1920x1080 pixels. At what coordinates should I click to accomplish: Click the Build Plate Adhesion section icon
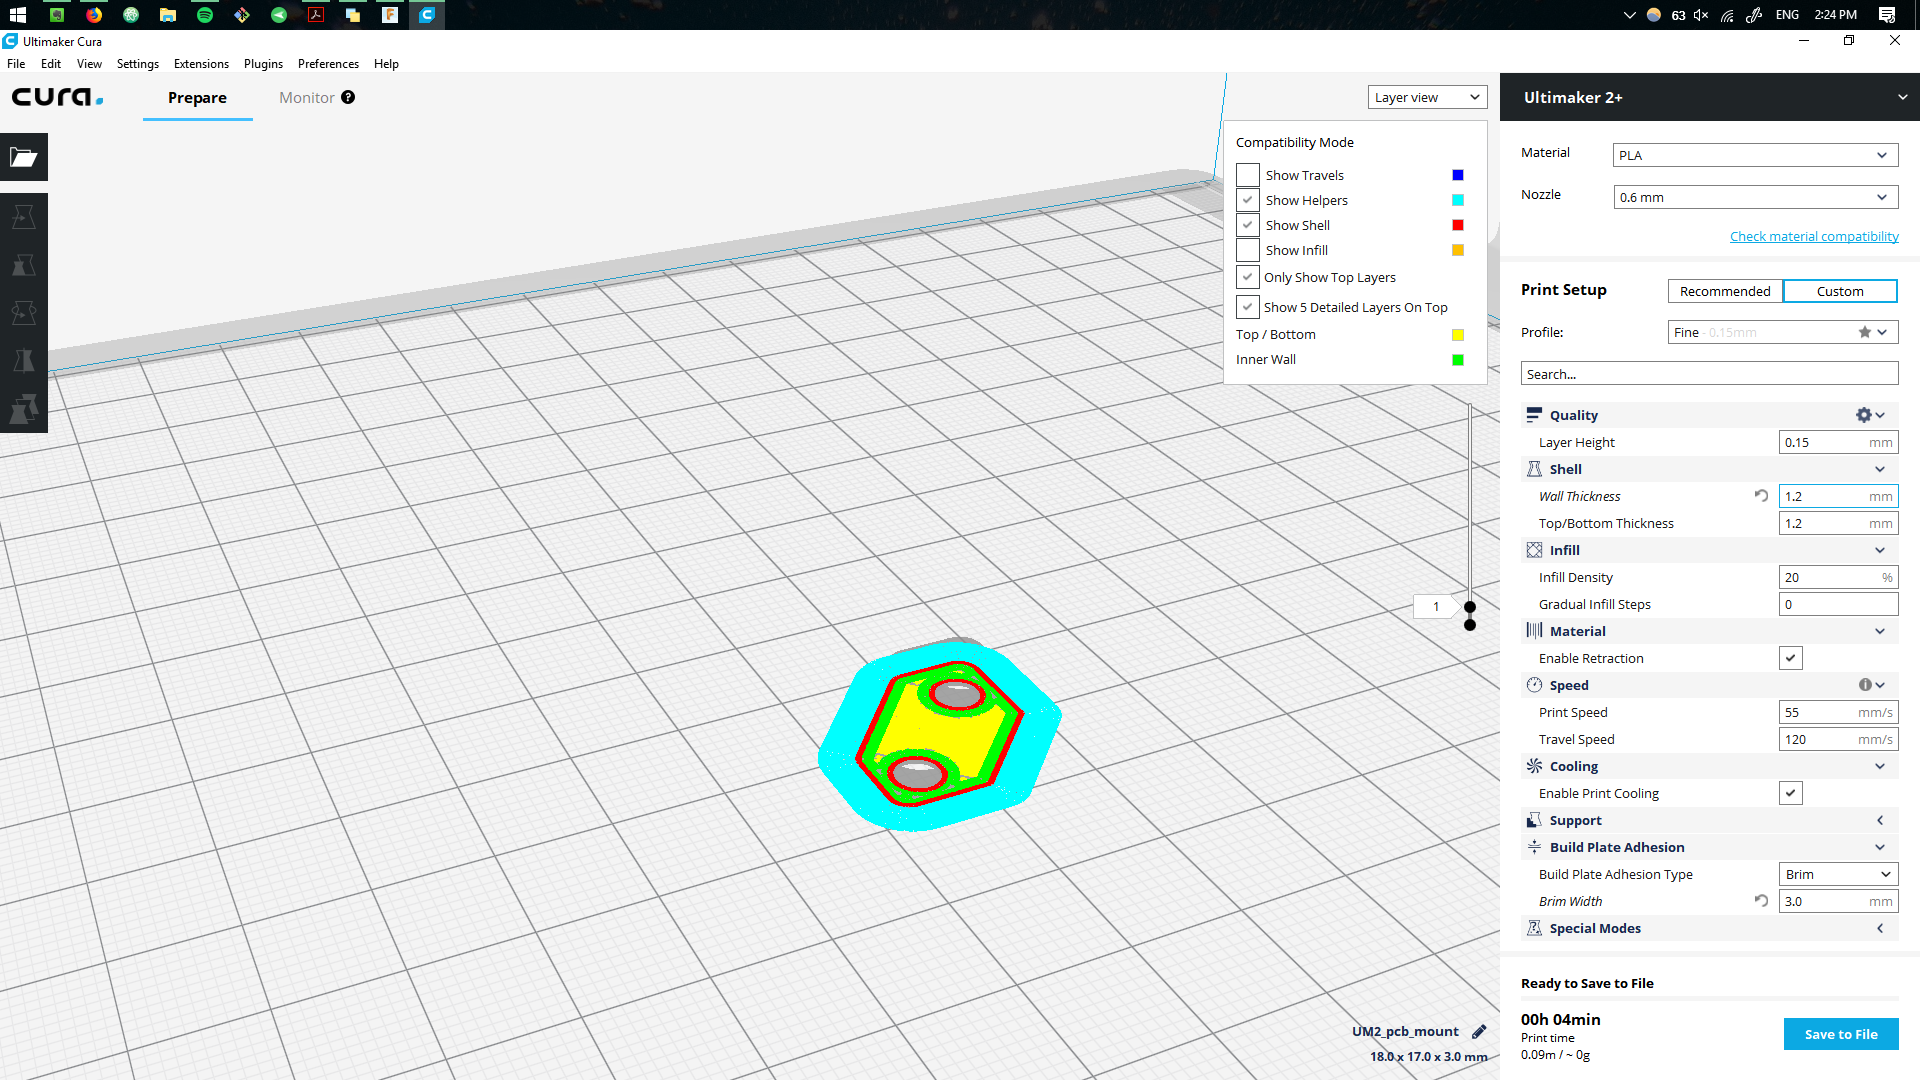pyautogui.click(x=1534, y=847)
